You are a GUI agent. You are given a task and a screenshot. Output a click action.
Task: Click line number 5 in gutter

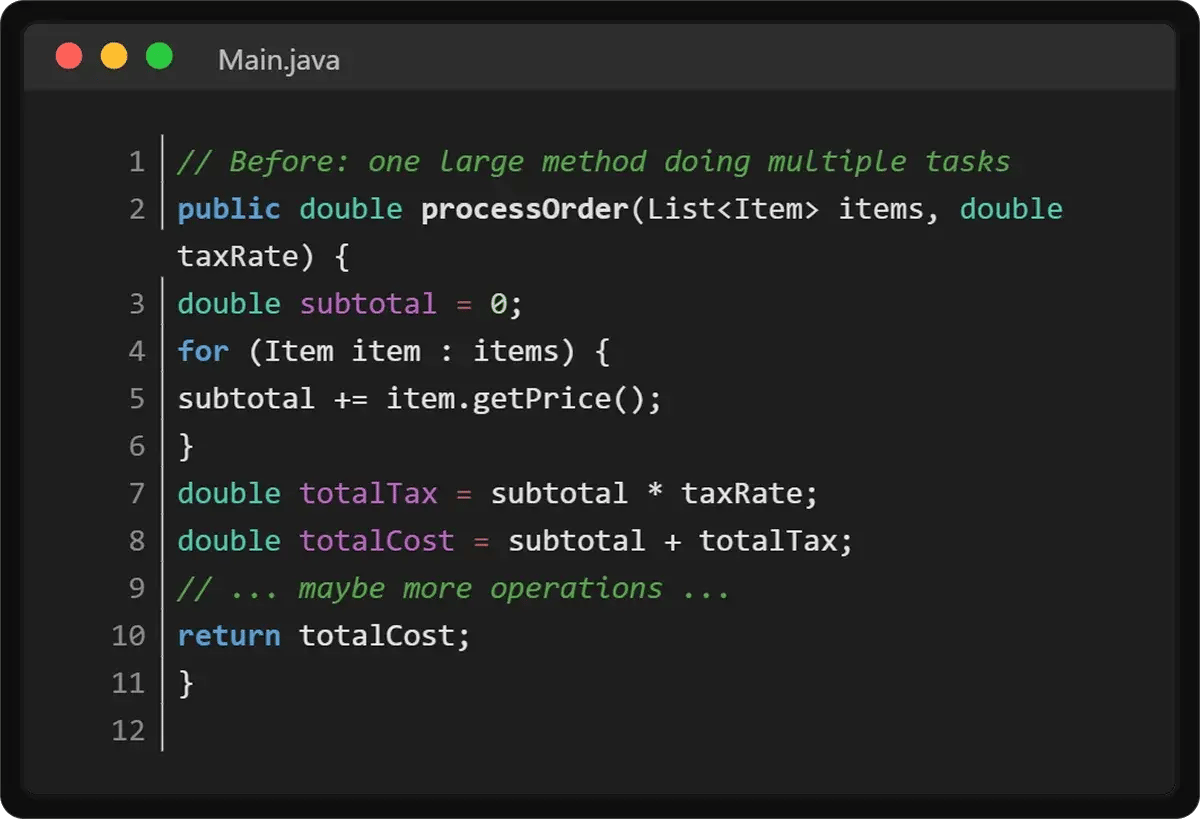coord(137,399)
